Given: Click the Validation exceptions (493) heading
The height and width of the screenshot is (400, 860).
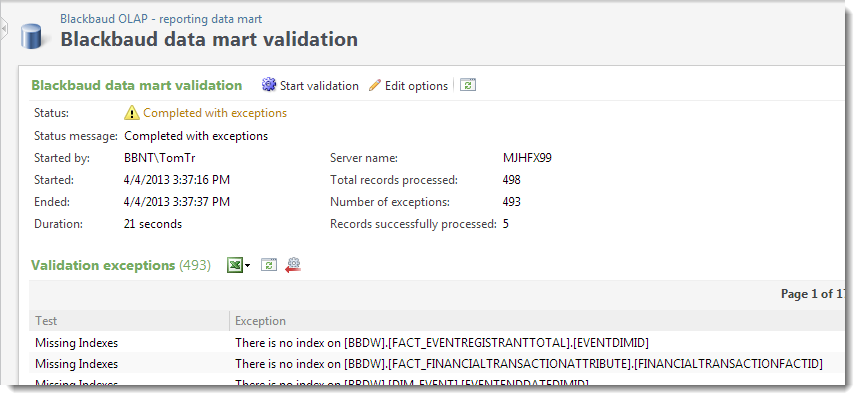Looking at the screenshot, I should coord(121,266).
